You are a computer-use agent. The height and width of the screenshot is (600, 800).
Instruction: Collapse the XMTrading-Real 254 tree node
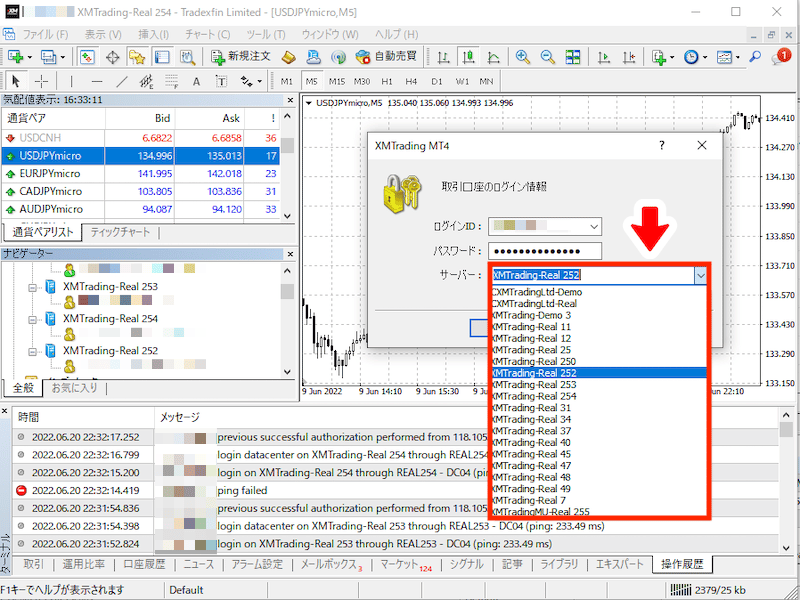[x=33, y=320]
